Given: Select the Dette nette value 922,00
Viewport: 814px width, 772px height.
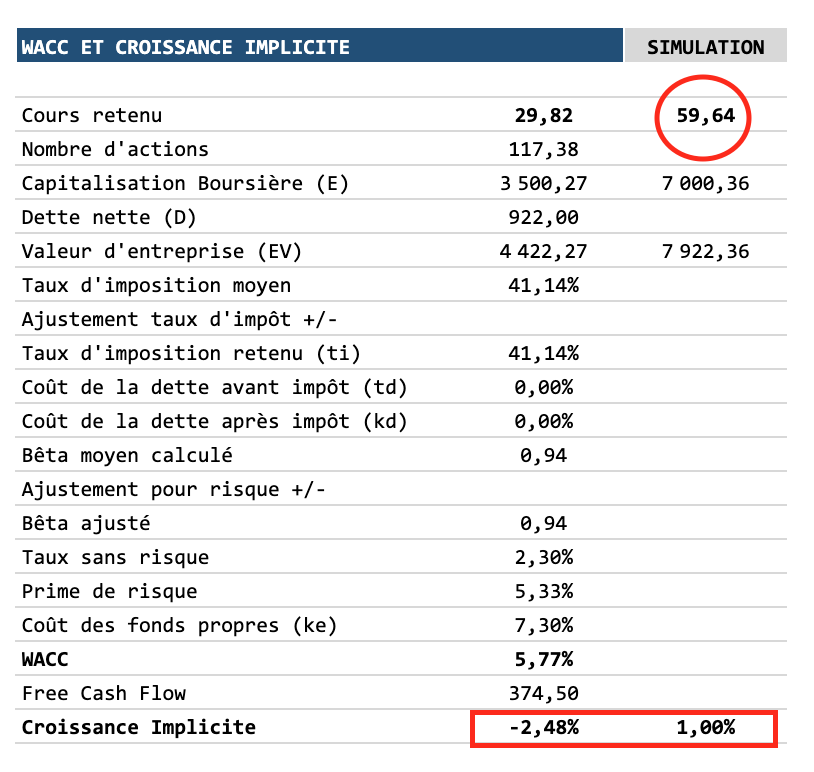Looking at the screenshot, I should pyautogui.click(x=543, y=218).
